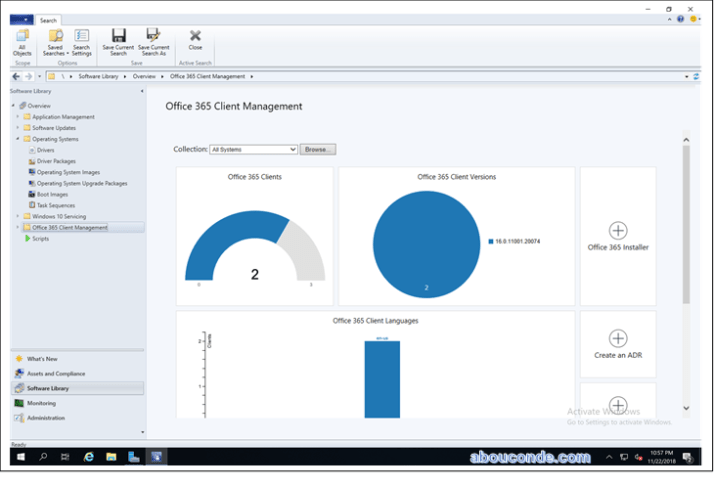Open the Monitoring workspace
Viewport: 714px width, 486px height.
[42, 403]
